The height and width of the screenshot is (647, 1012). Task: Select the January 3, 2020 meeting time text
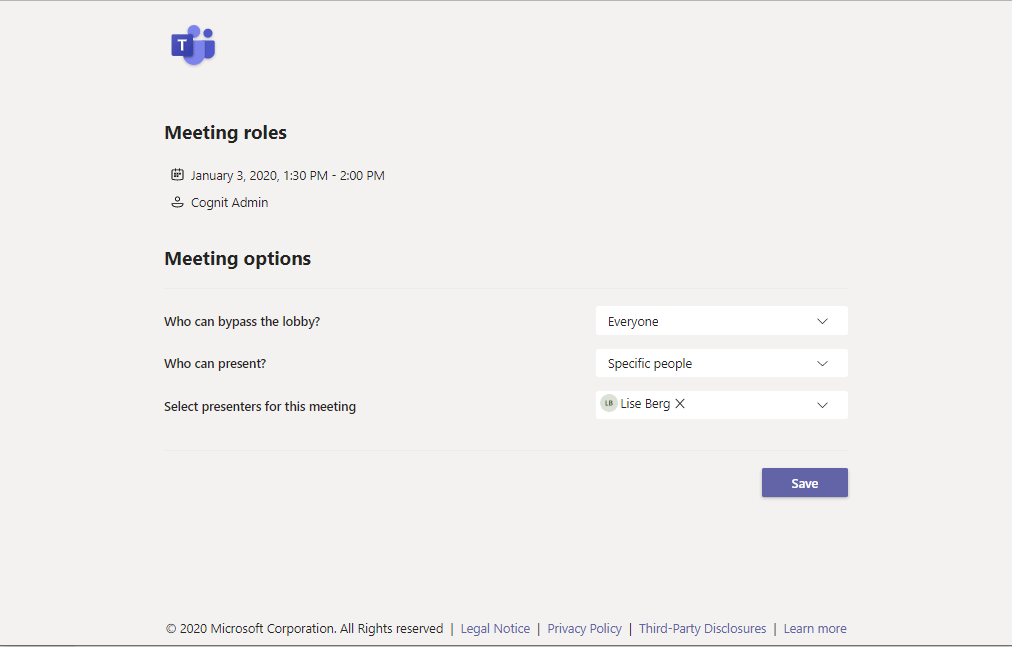point(287,176)
